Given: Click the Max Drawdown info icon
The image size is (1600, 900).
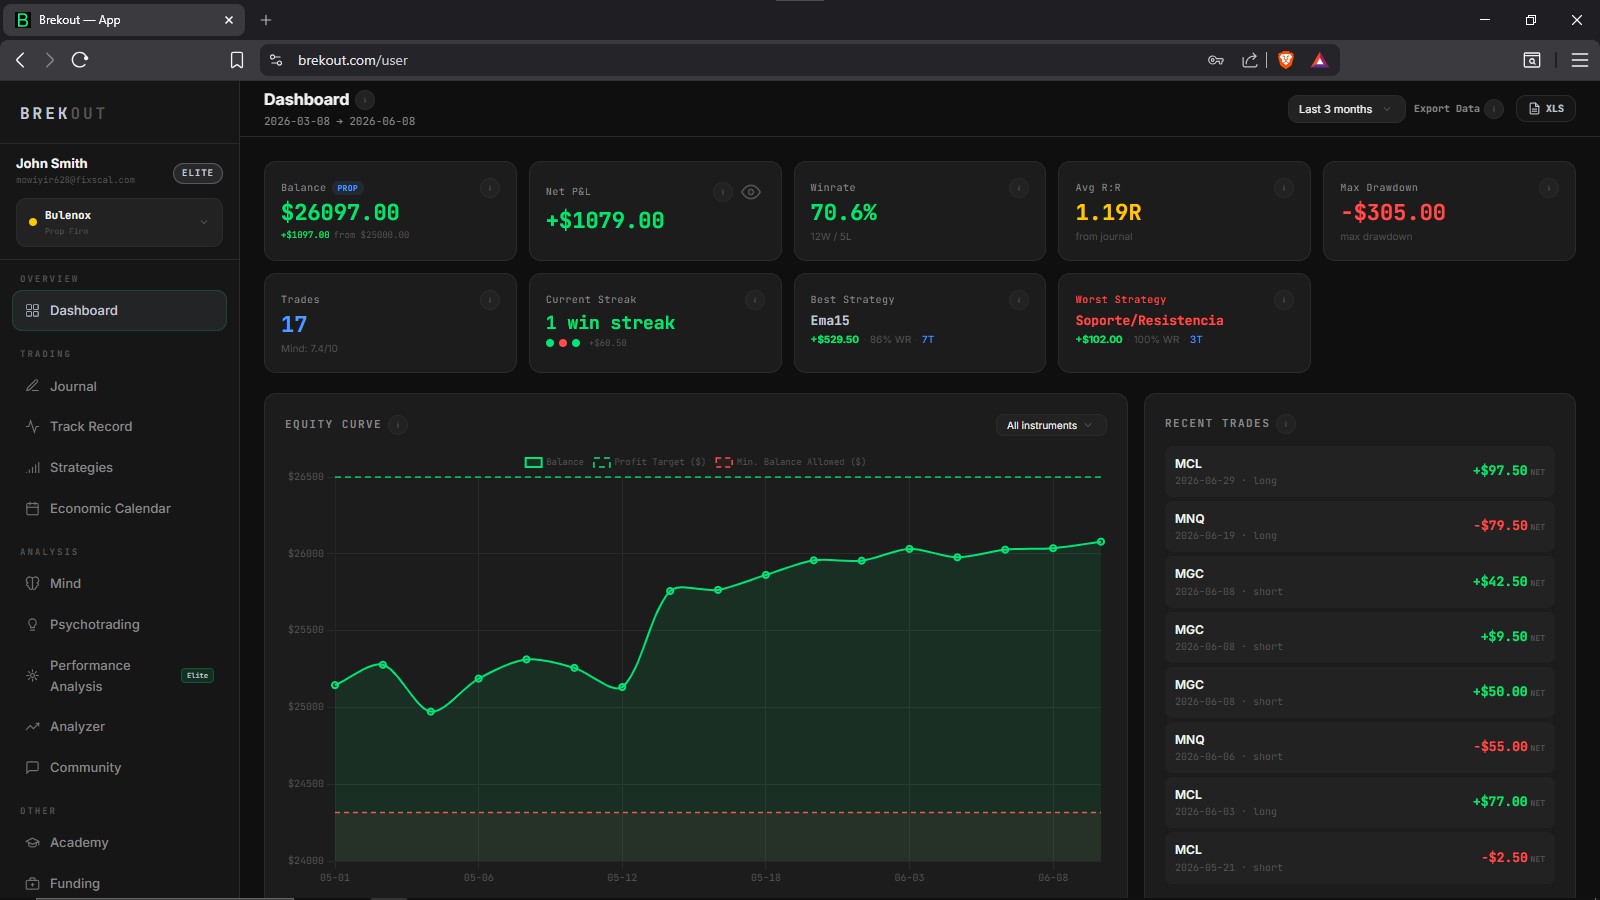Looking at the screenshot, I should pyautogui.click(x=1549, y=188).
